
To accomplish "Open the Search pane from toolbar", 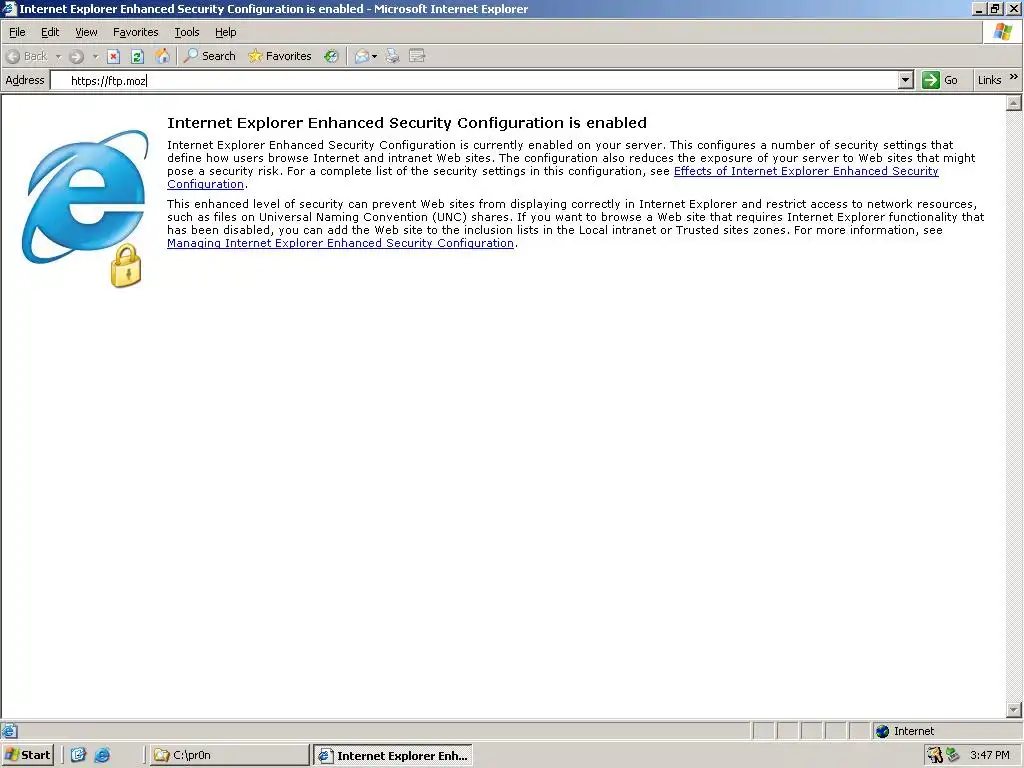I will click(x=210, y=56).
